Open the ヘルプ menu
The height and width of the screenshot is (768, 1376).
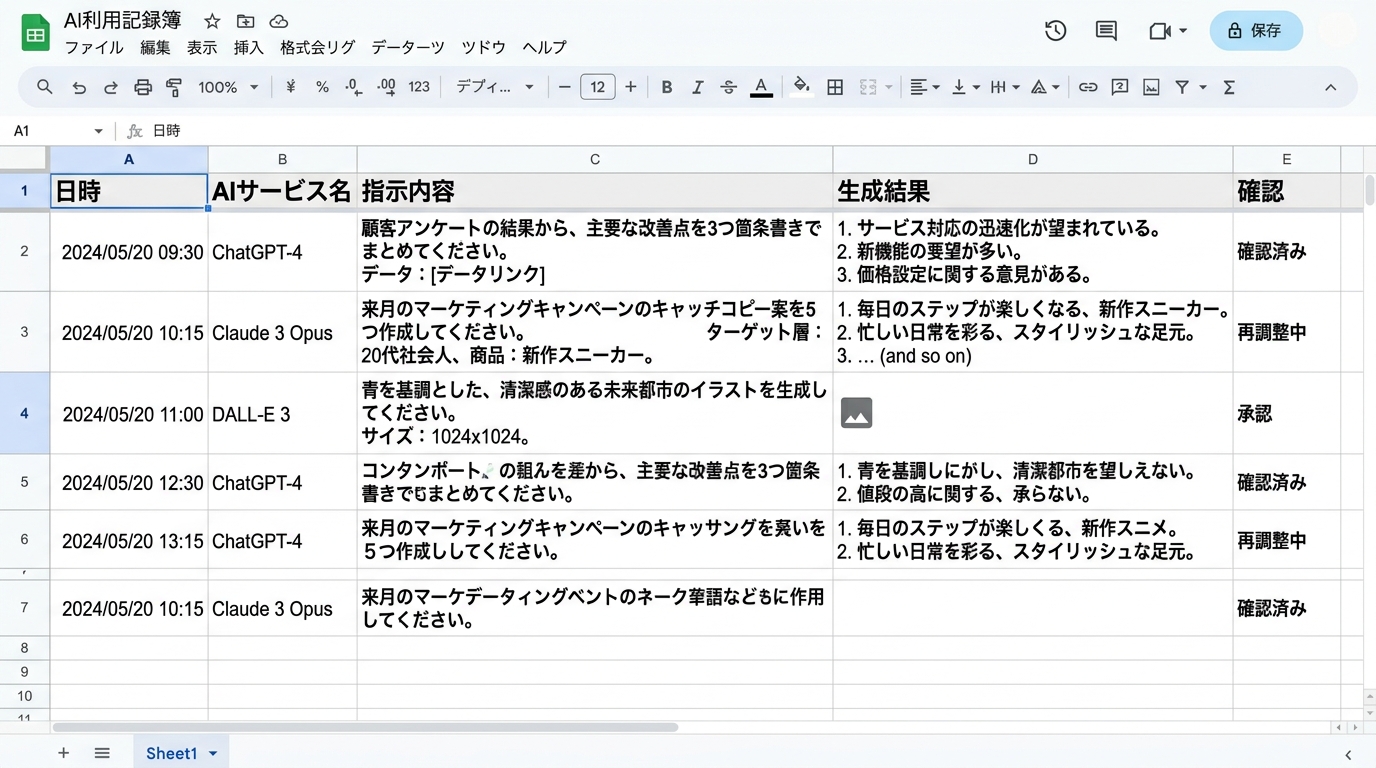click(x=544, y=47)
